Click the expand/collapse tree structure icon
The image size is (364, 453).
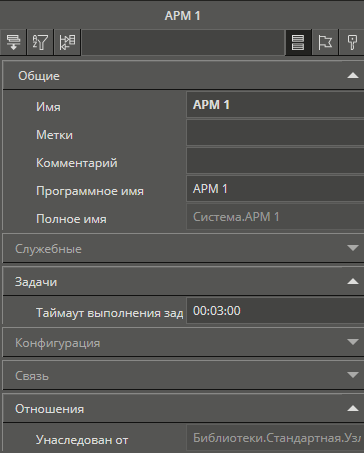[x=67, y=42]
